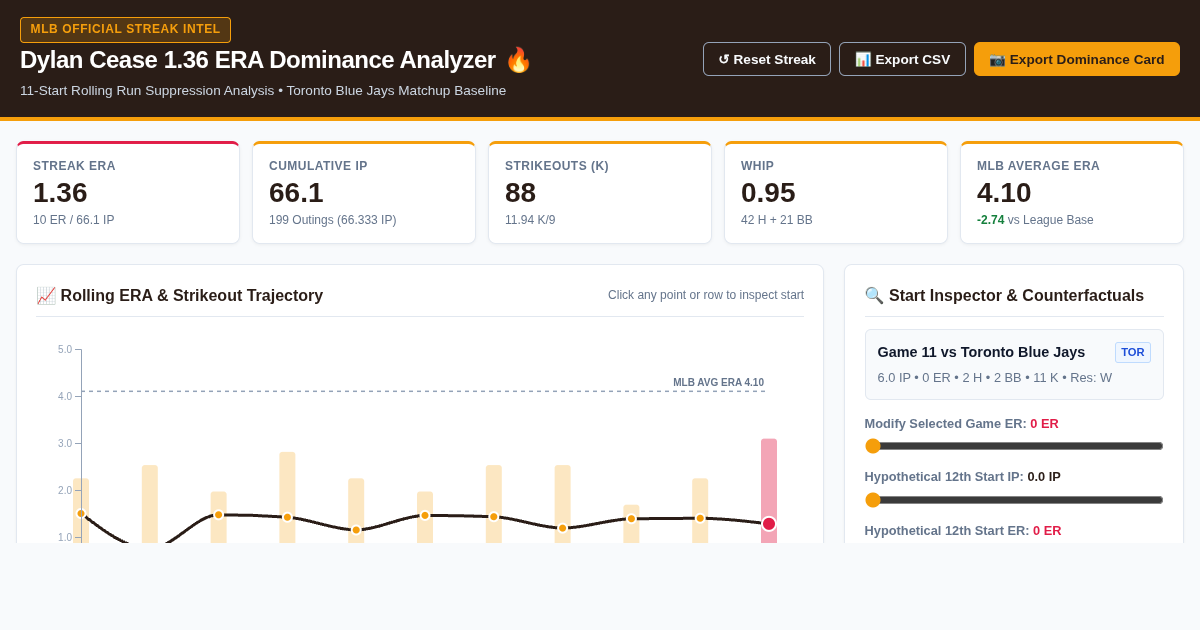The height and width of the screenshot is (630, 1200).
Task: Click the fire emoji beside the title
Action: [518, 60]
